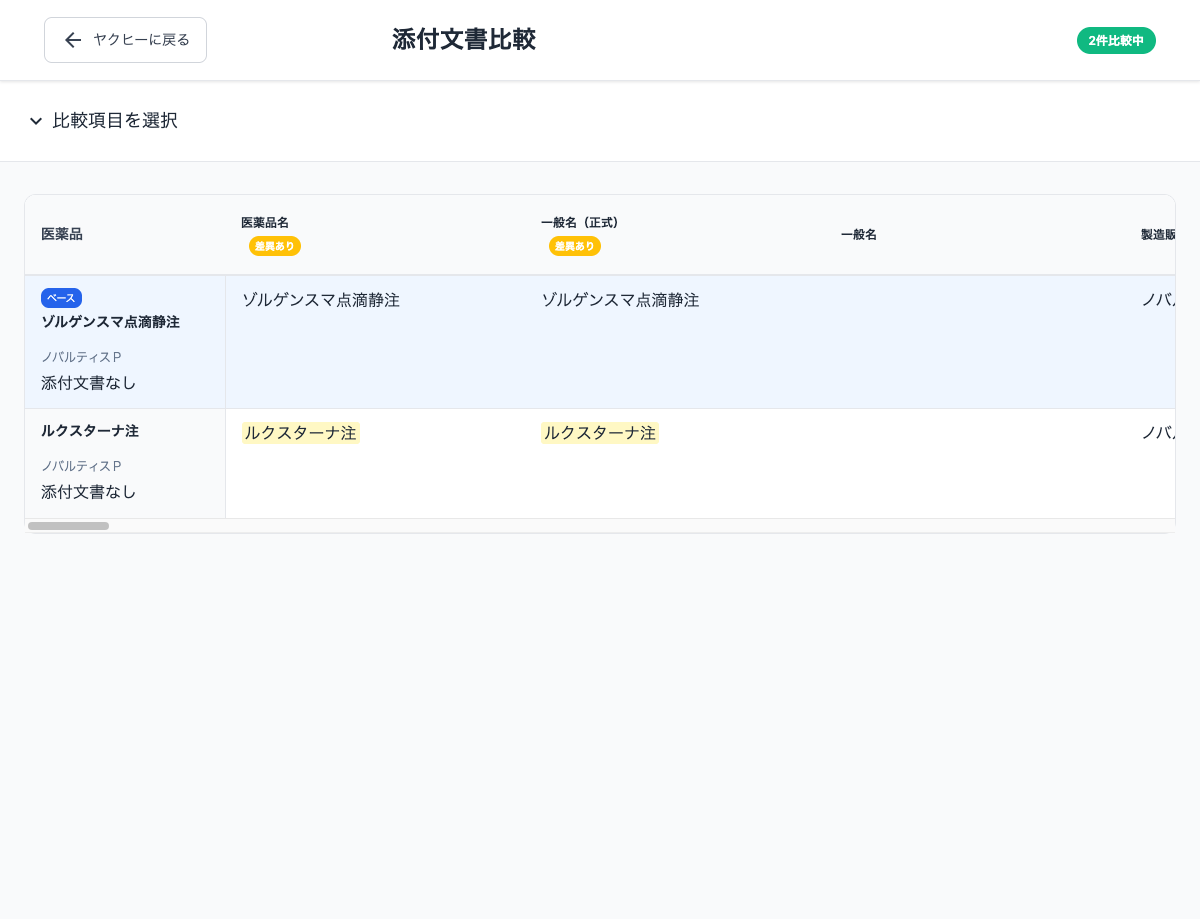Click the chevron next to 比較項目を選択
The image size is (1200, 919).
pos(36,121)
